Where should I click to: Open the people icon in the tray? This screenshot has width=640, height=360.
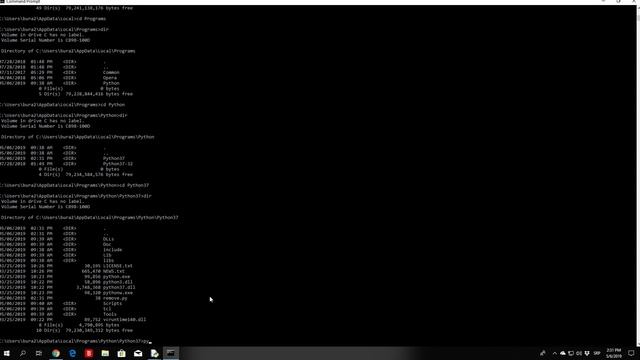[542, 353]
